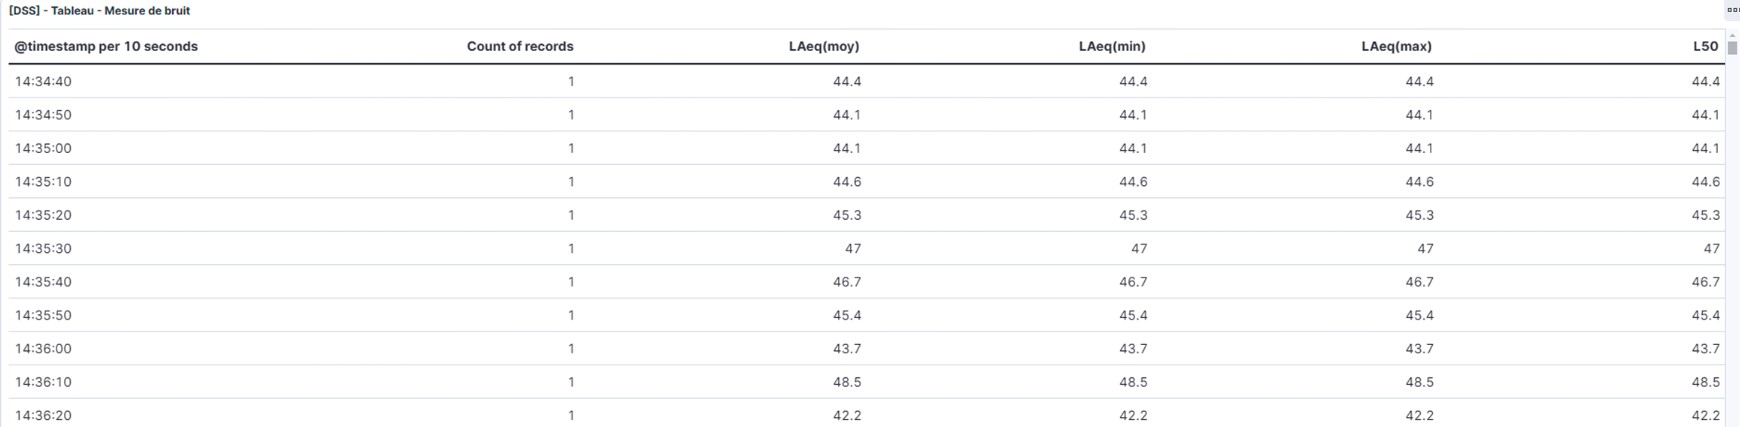Click LAeq(max) value 45.4
The width and height of the screenshot is (1740, 427).
pos(1419,315)
